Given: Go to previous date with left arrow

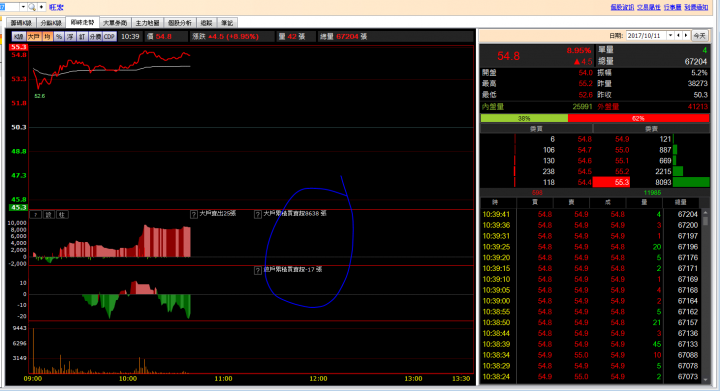Looking at the screenshot, I should pos(678,35).
